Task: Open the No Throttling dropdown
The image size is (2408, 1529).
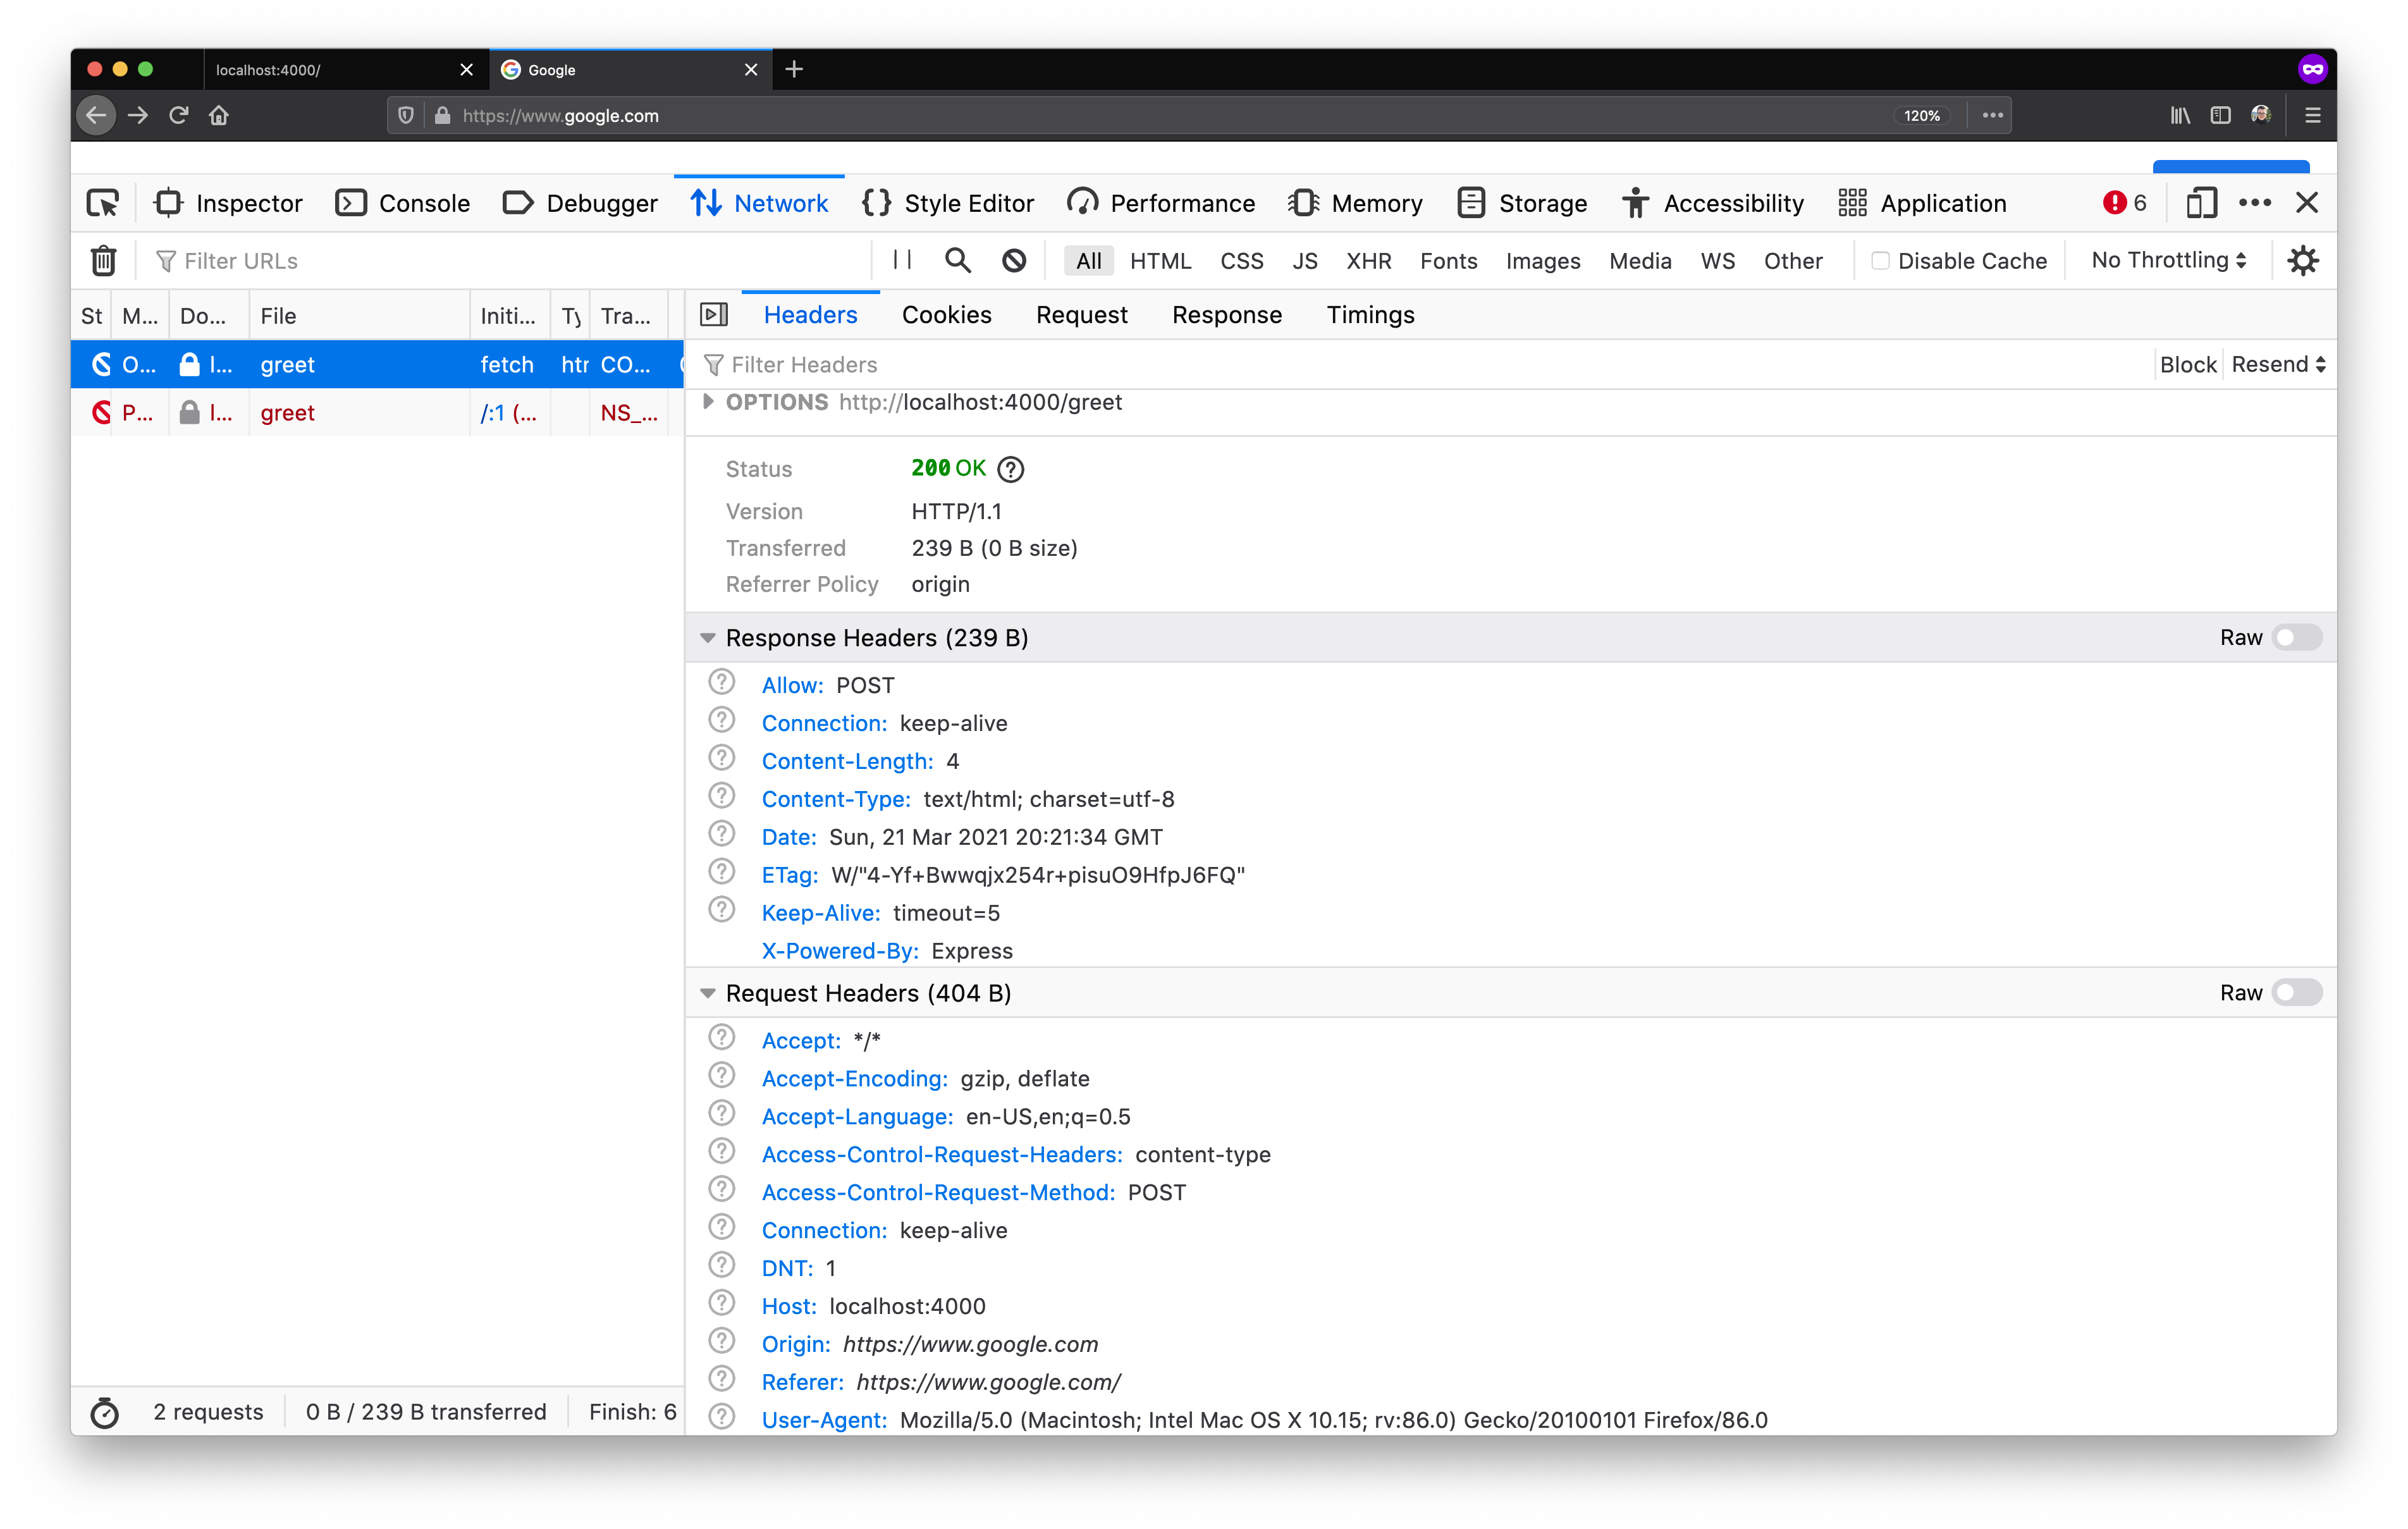Action: tap(2168, 260)
